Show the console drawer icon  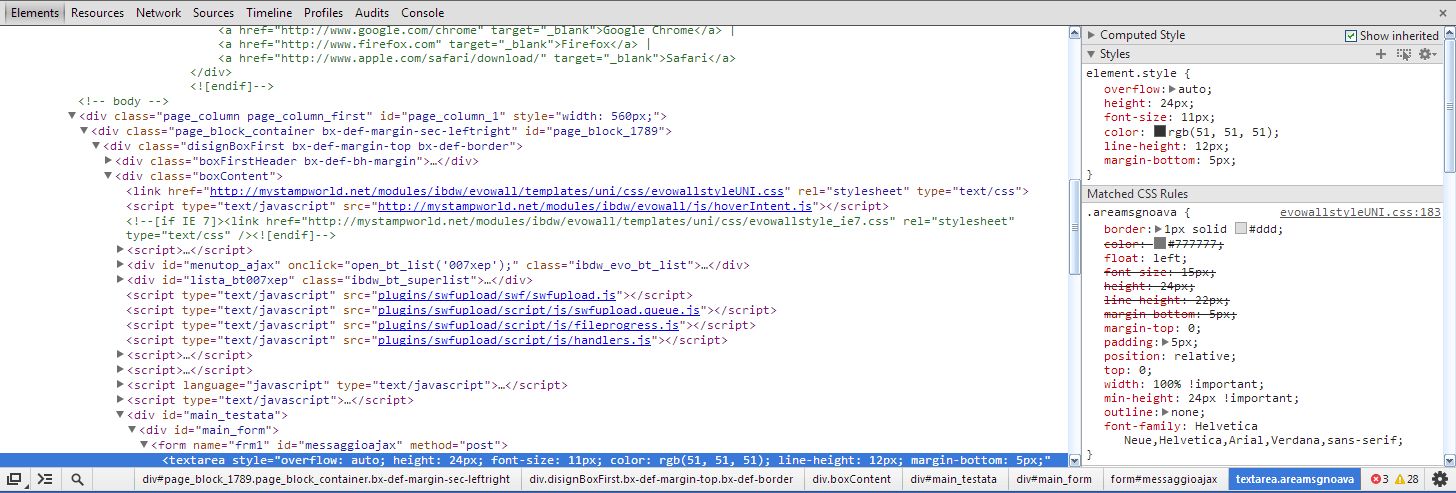point(46,480)
